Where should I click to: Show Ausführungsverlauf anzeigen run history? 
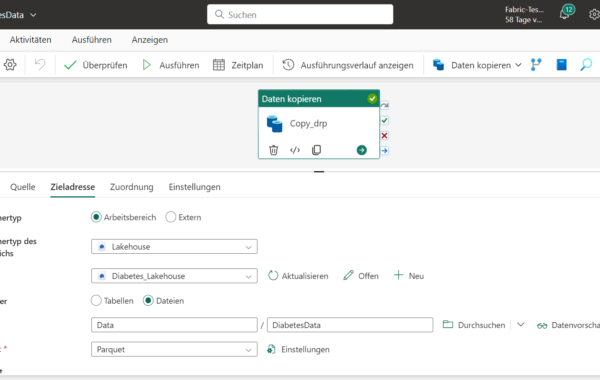point(347,65)
